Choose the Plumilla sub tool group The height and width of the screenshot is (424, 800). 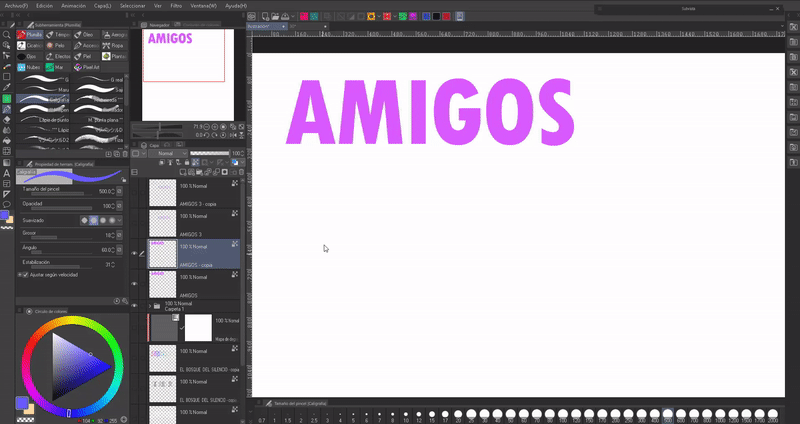point(30,35)
